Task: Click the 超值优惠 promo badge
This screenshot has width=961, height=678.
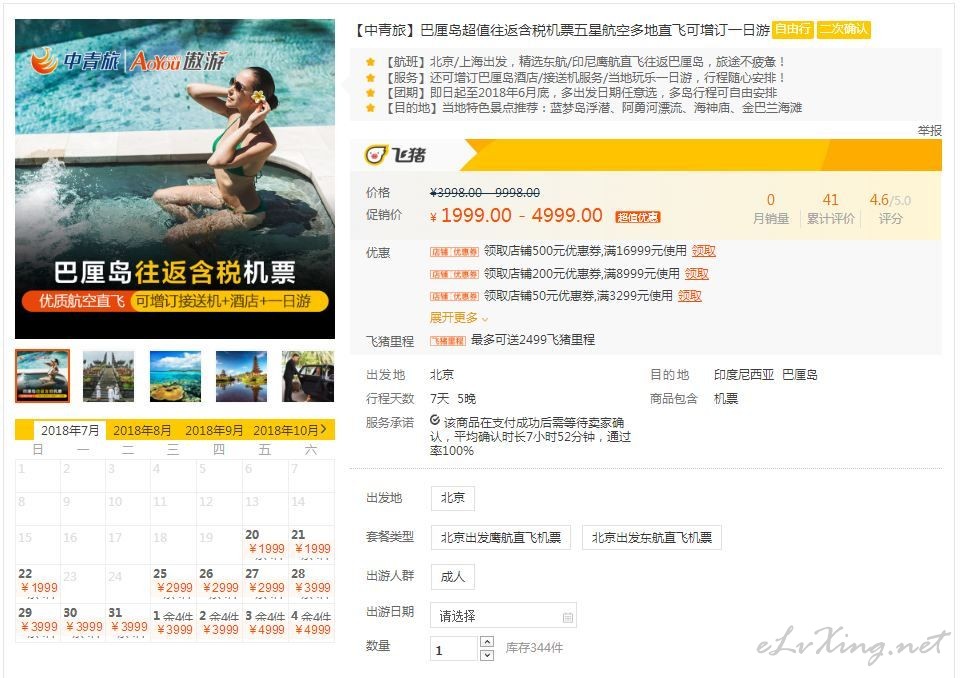Action: click(638, 216)
